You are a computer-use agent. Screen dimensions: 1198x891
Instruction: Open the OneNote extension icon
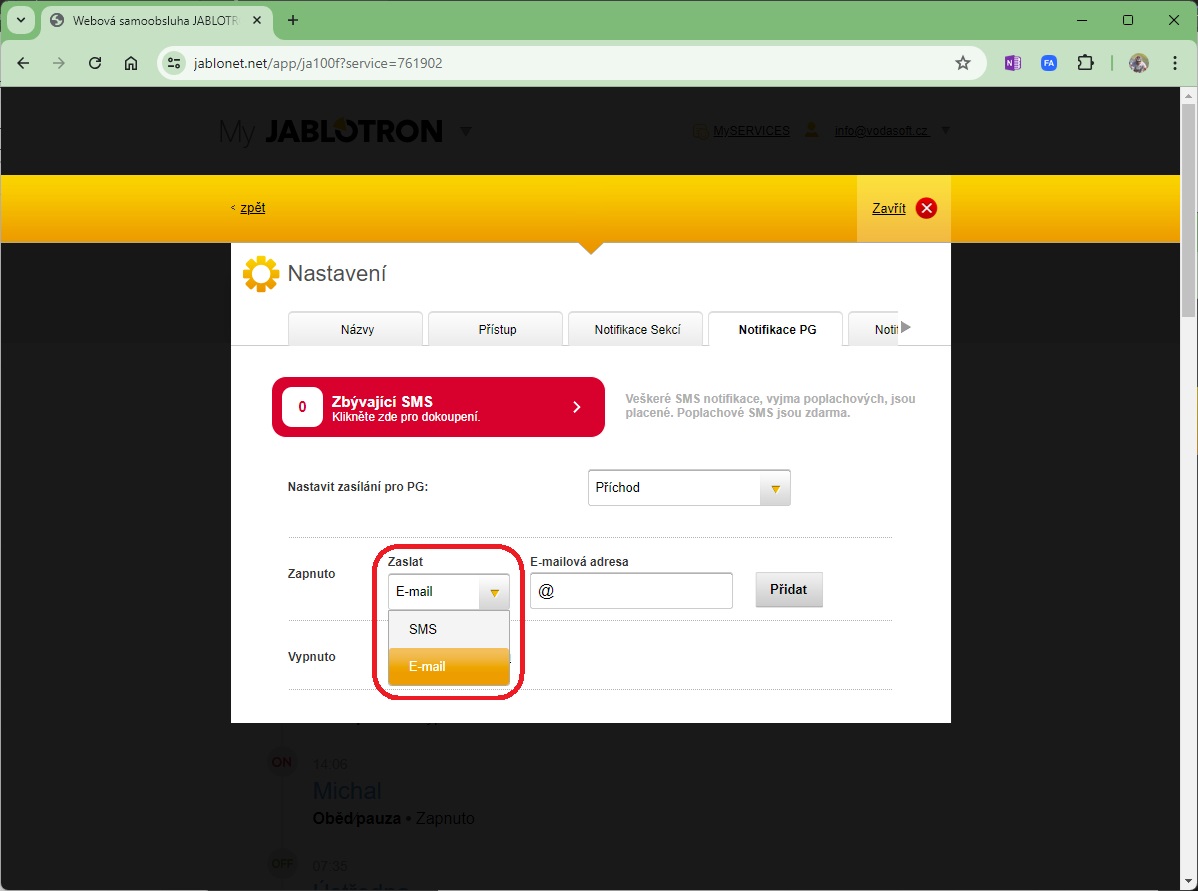(x=1013, y=63)
